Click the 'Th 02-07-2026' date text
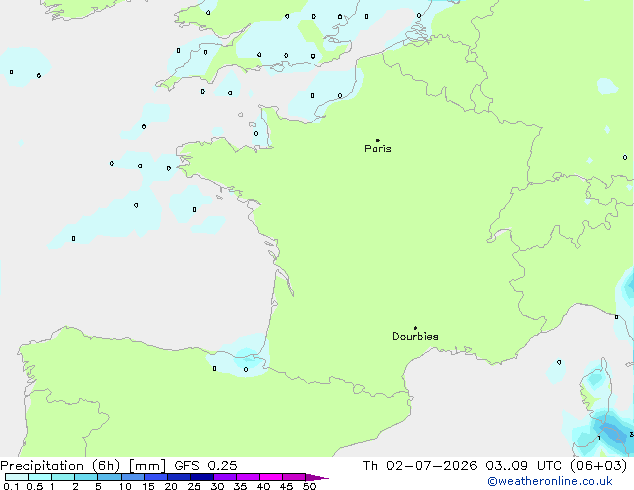634x490 pixels. [x=420, y=466]
